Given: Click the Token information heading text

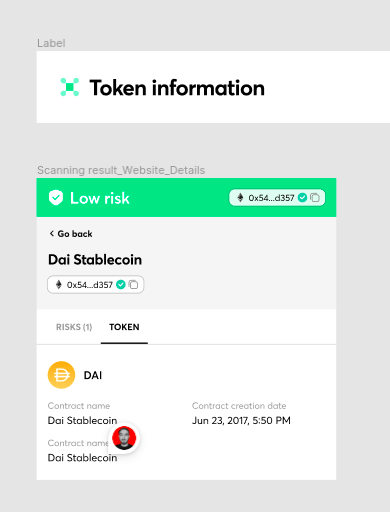Looking at the screenshot, I should [x=177, y=88].
